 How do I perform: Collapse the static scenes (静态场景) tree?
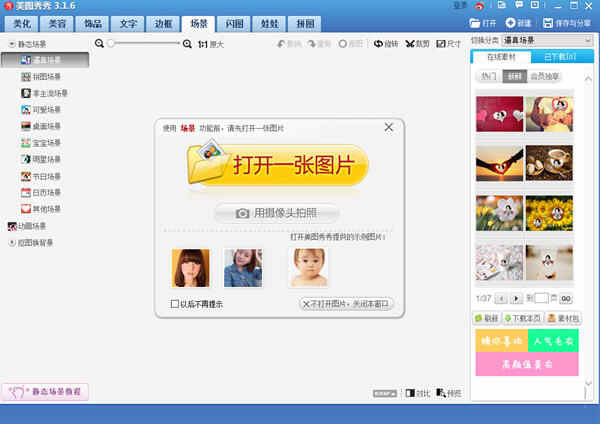[10, 45]
